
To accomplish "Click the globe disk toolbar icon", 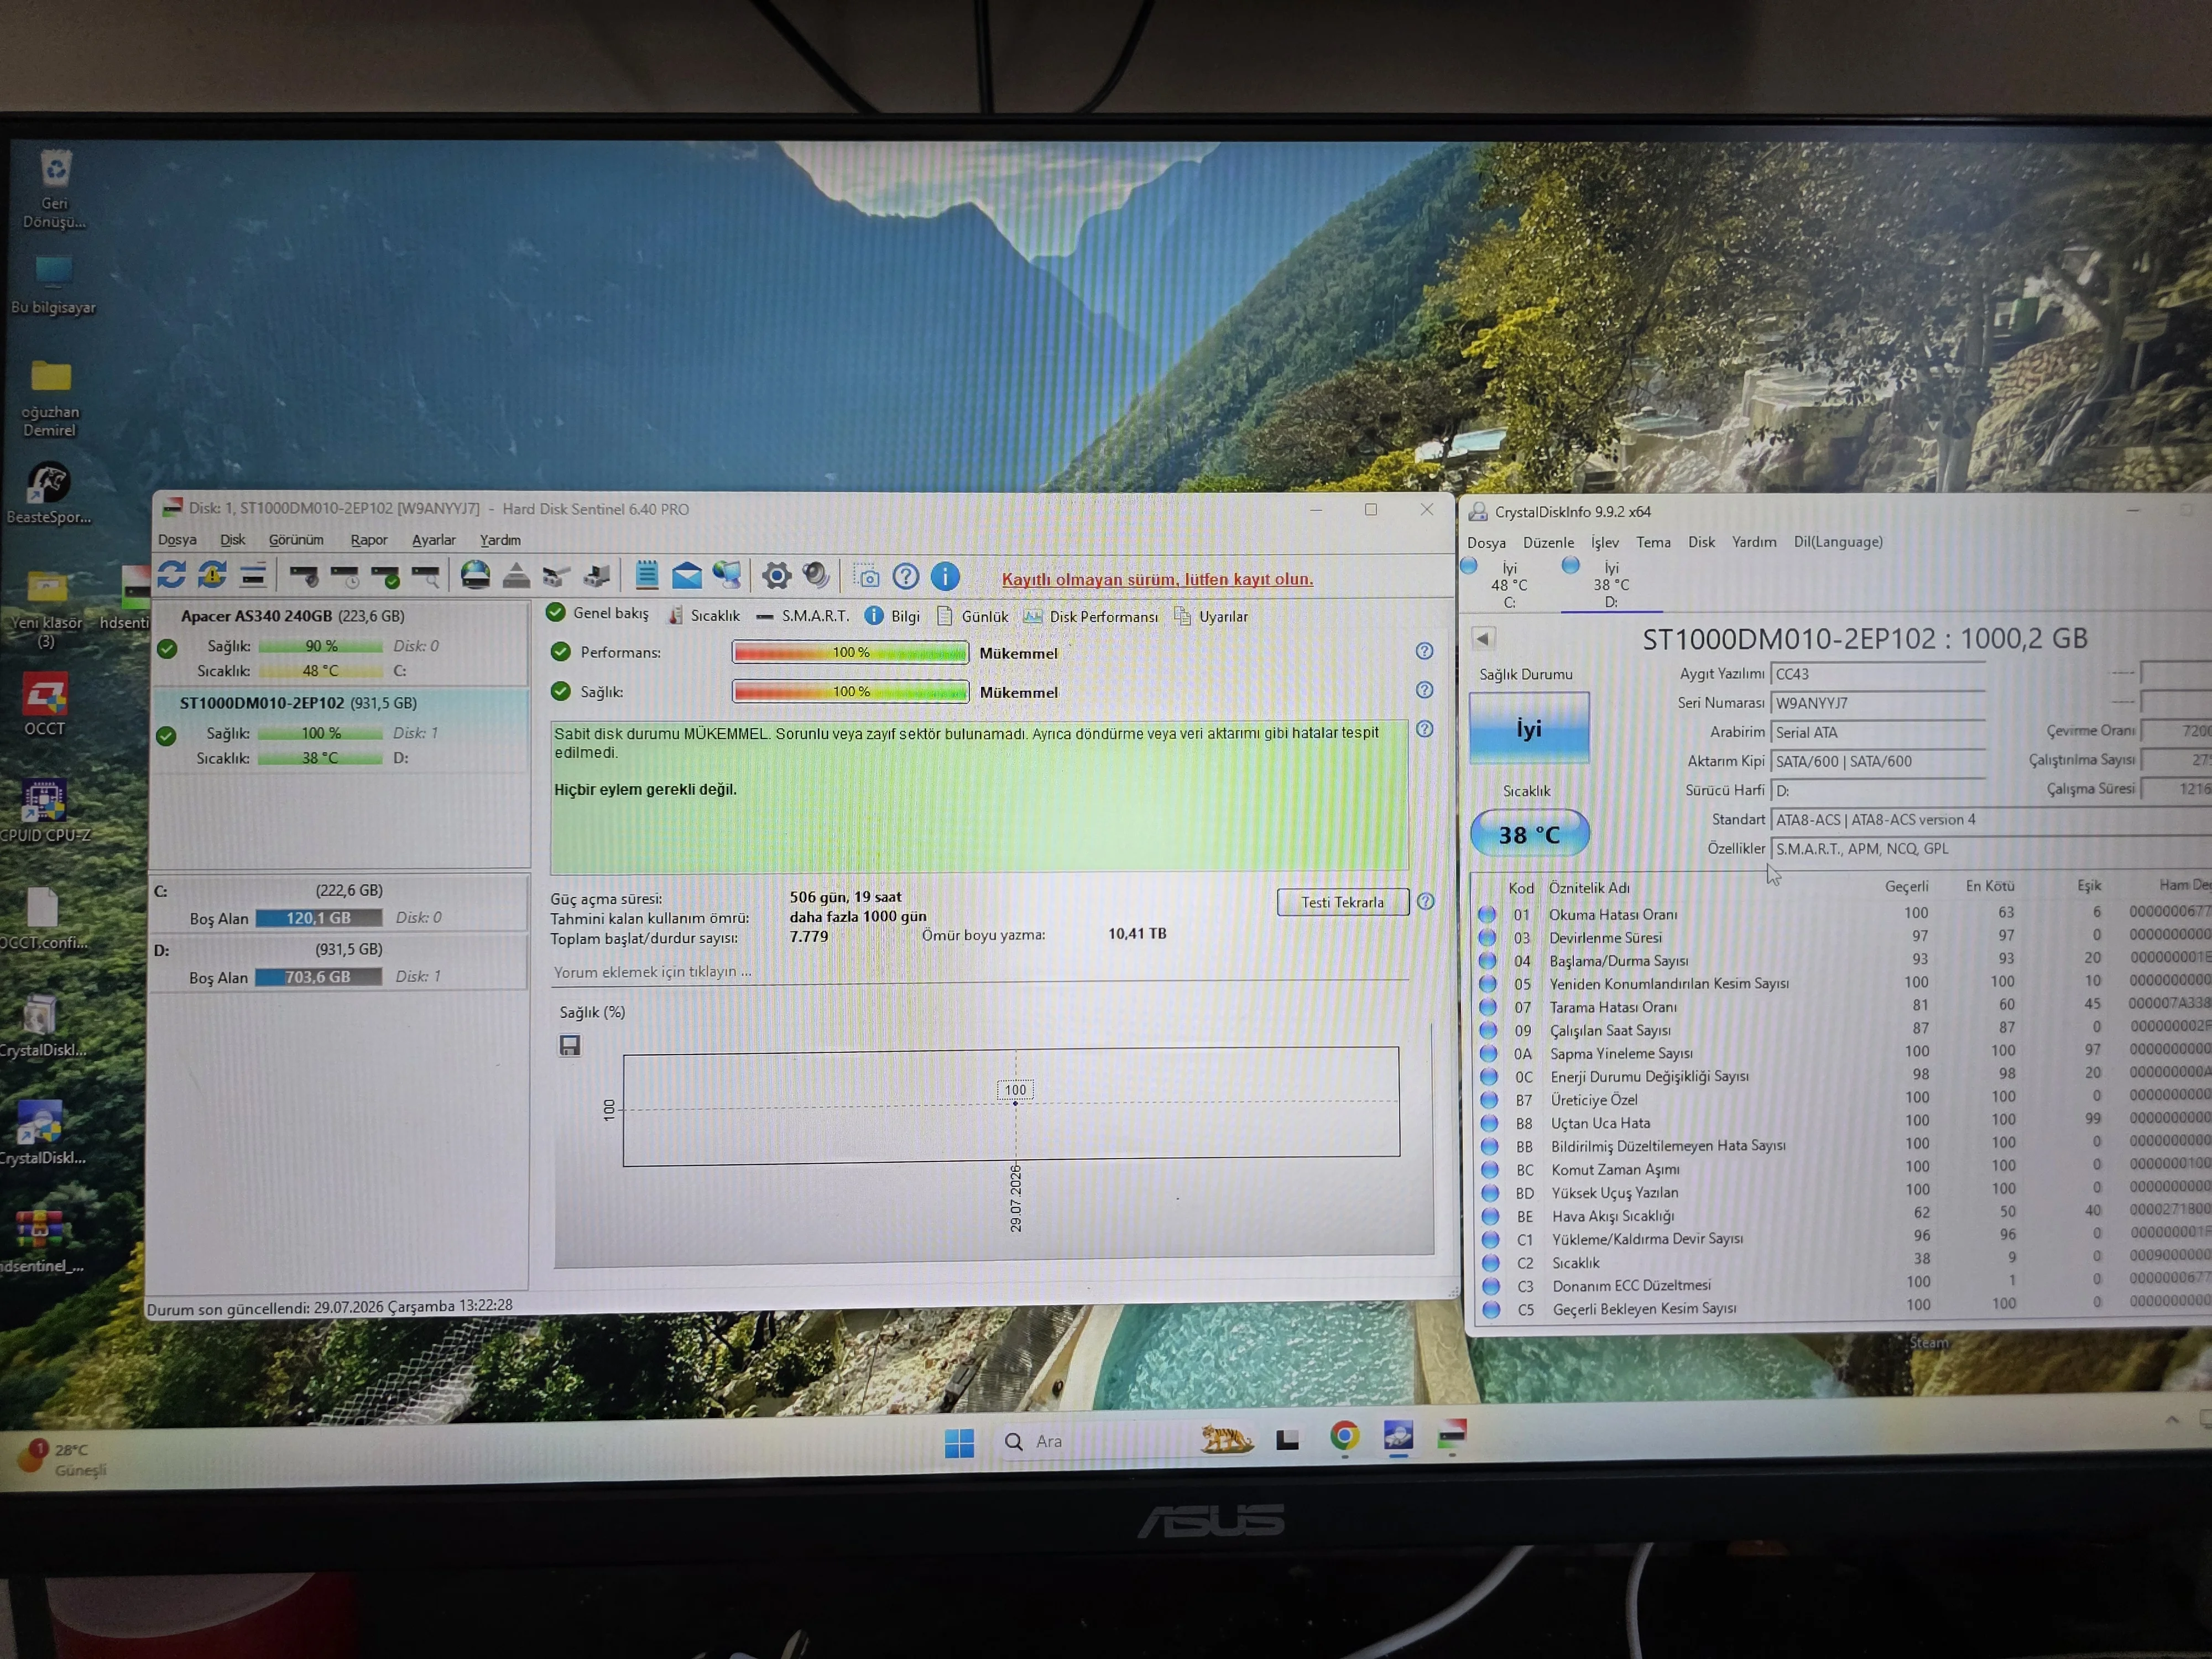I will coord(475,574).
